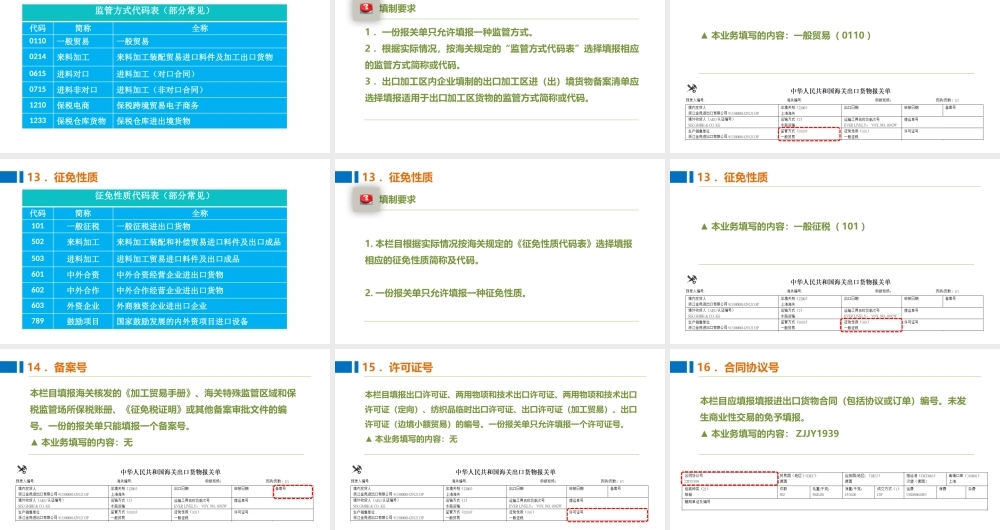
Task: Click the 保税电商 cell
Action: click(x=83, y=105)
